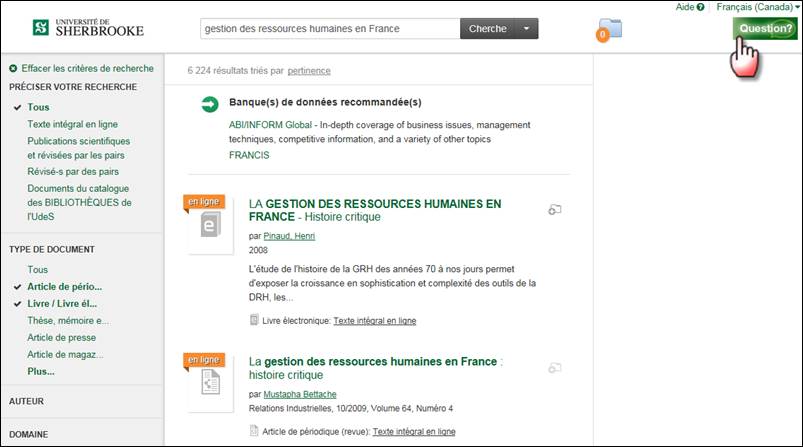Click the Cherche search button

487,29
